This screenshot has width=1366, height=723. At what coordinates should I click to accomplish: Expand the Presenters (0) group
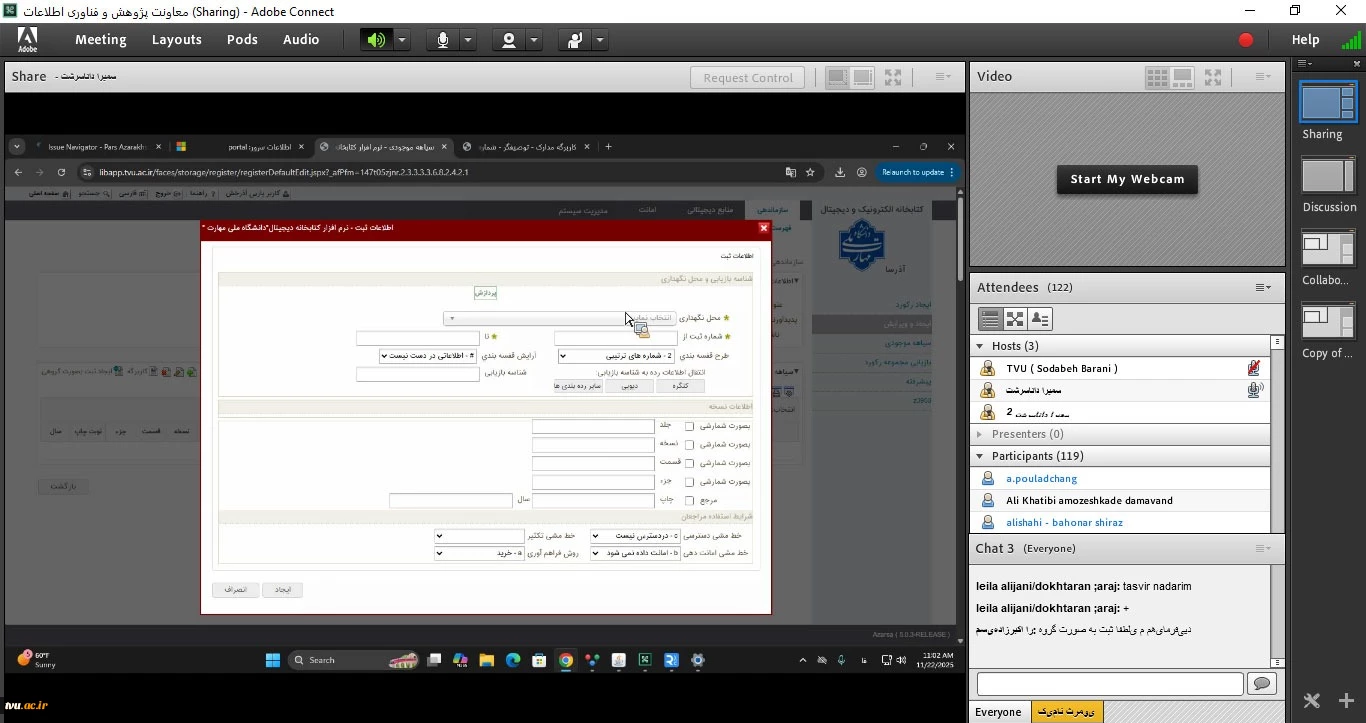tap(979, 434)
